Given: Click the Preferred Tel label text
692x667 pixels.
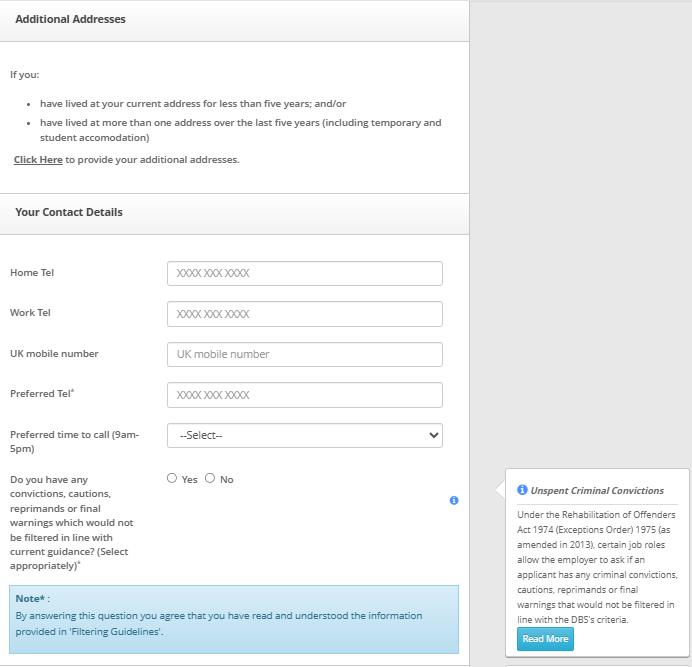Looking at the screenshot, I should tap(41, 394).
